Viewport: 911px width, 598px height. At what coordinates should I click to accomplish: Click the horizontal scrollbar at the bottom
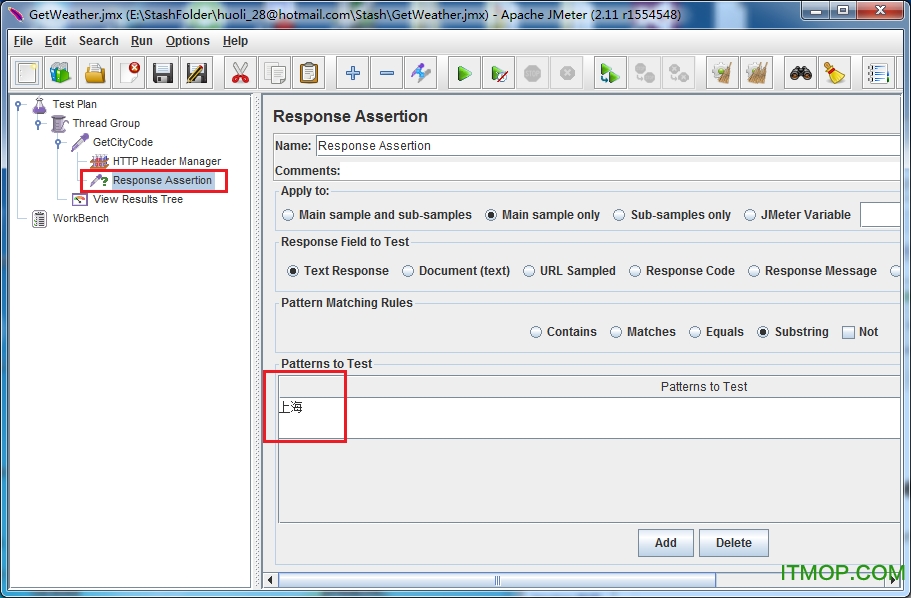[x=496, y=580]
